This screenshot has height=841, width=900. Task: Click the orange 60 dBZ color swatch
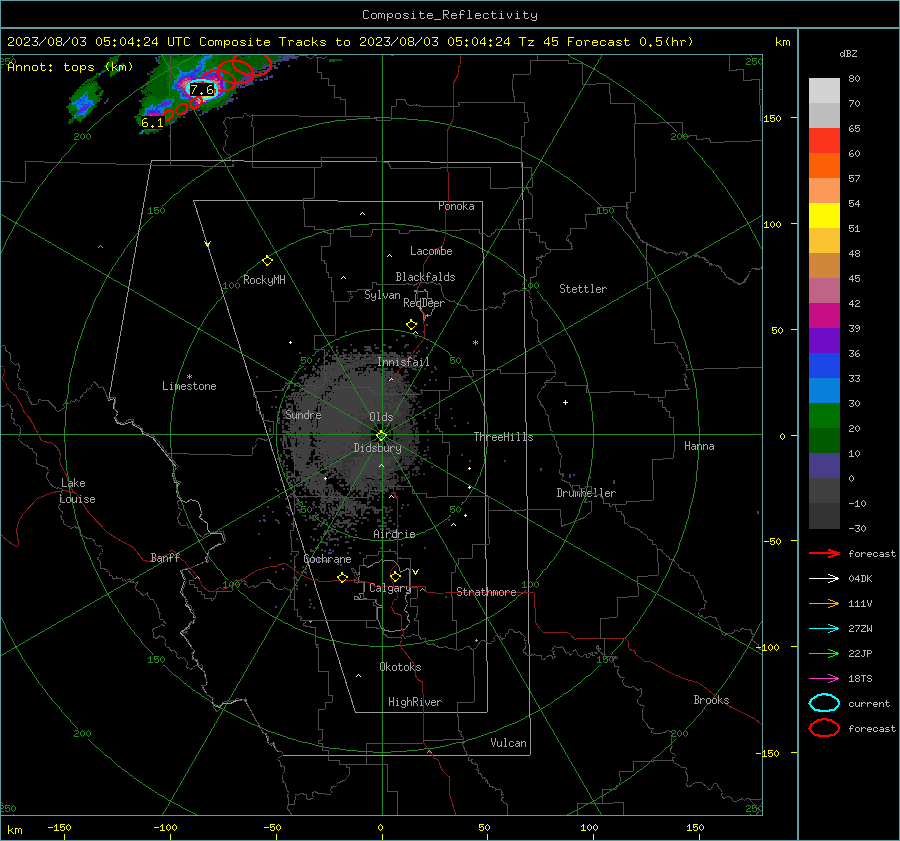click(x=824, y=166)
